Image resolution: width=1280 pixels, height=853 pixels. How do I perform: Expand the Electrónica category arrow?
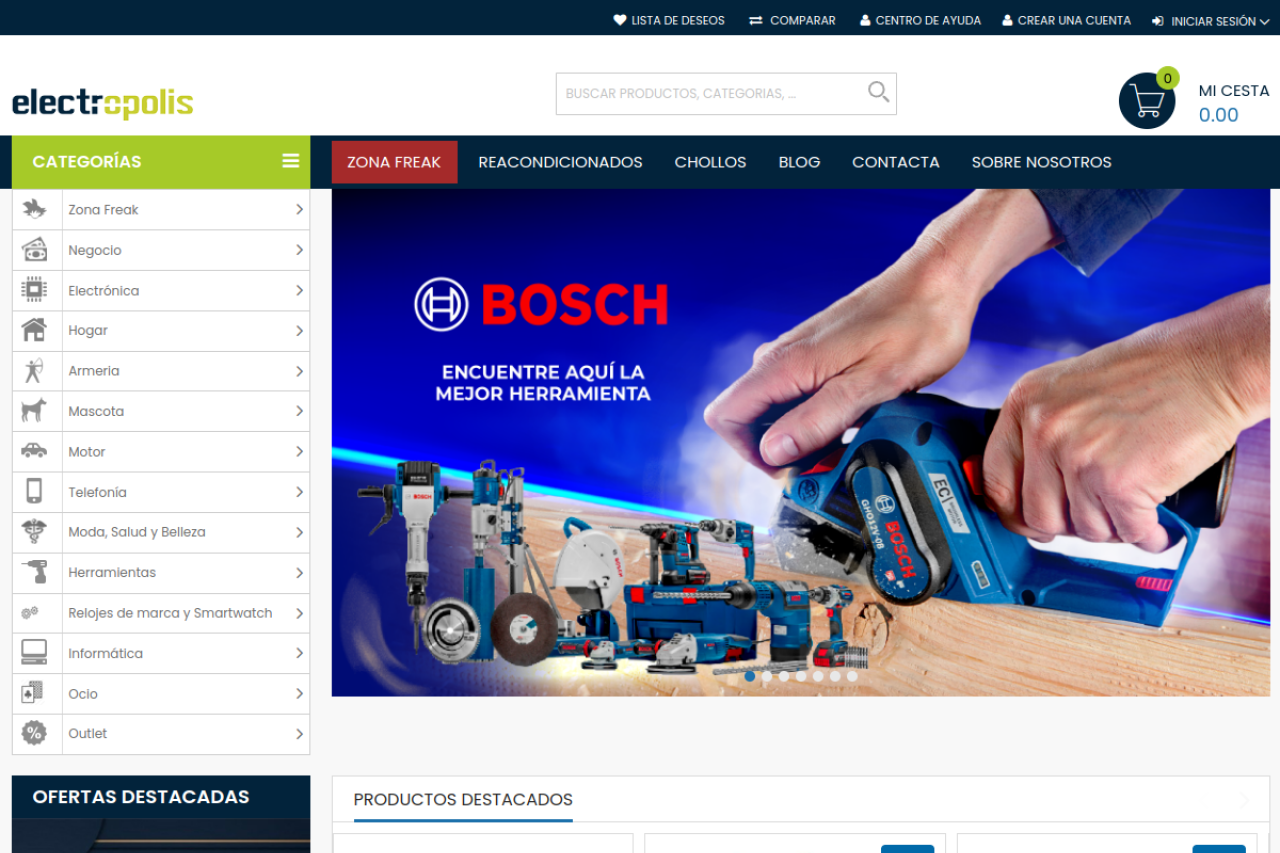[299, 290]
